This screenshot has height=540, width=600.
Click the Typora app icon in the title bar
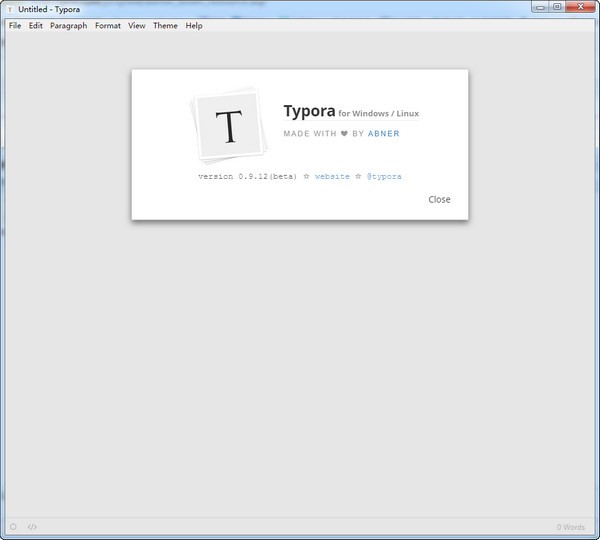(10, 9)
